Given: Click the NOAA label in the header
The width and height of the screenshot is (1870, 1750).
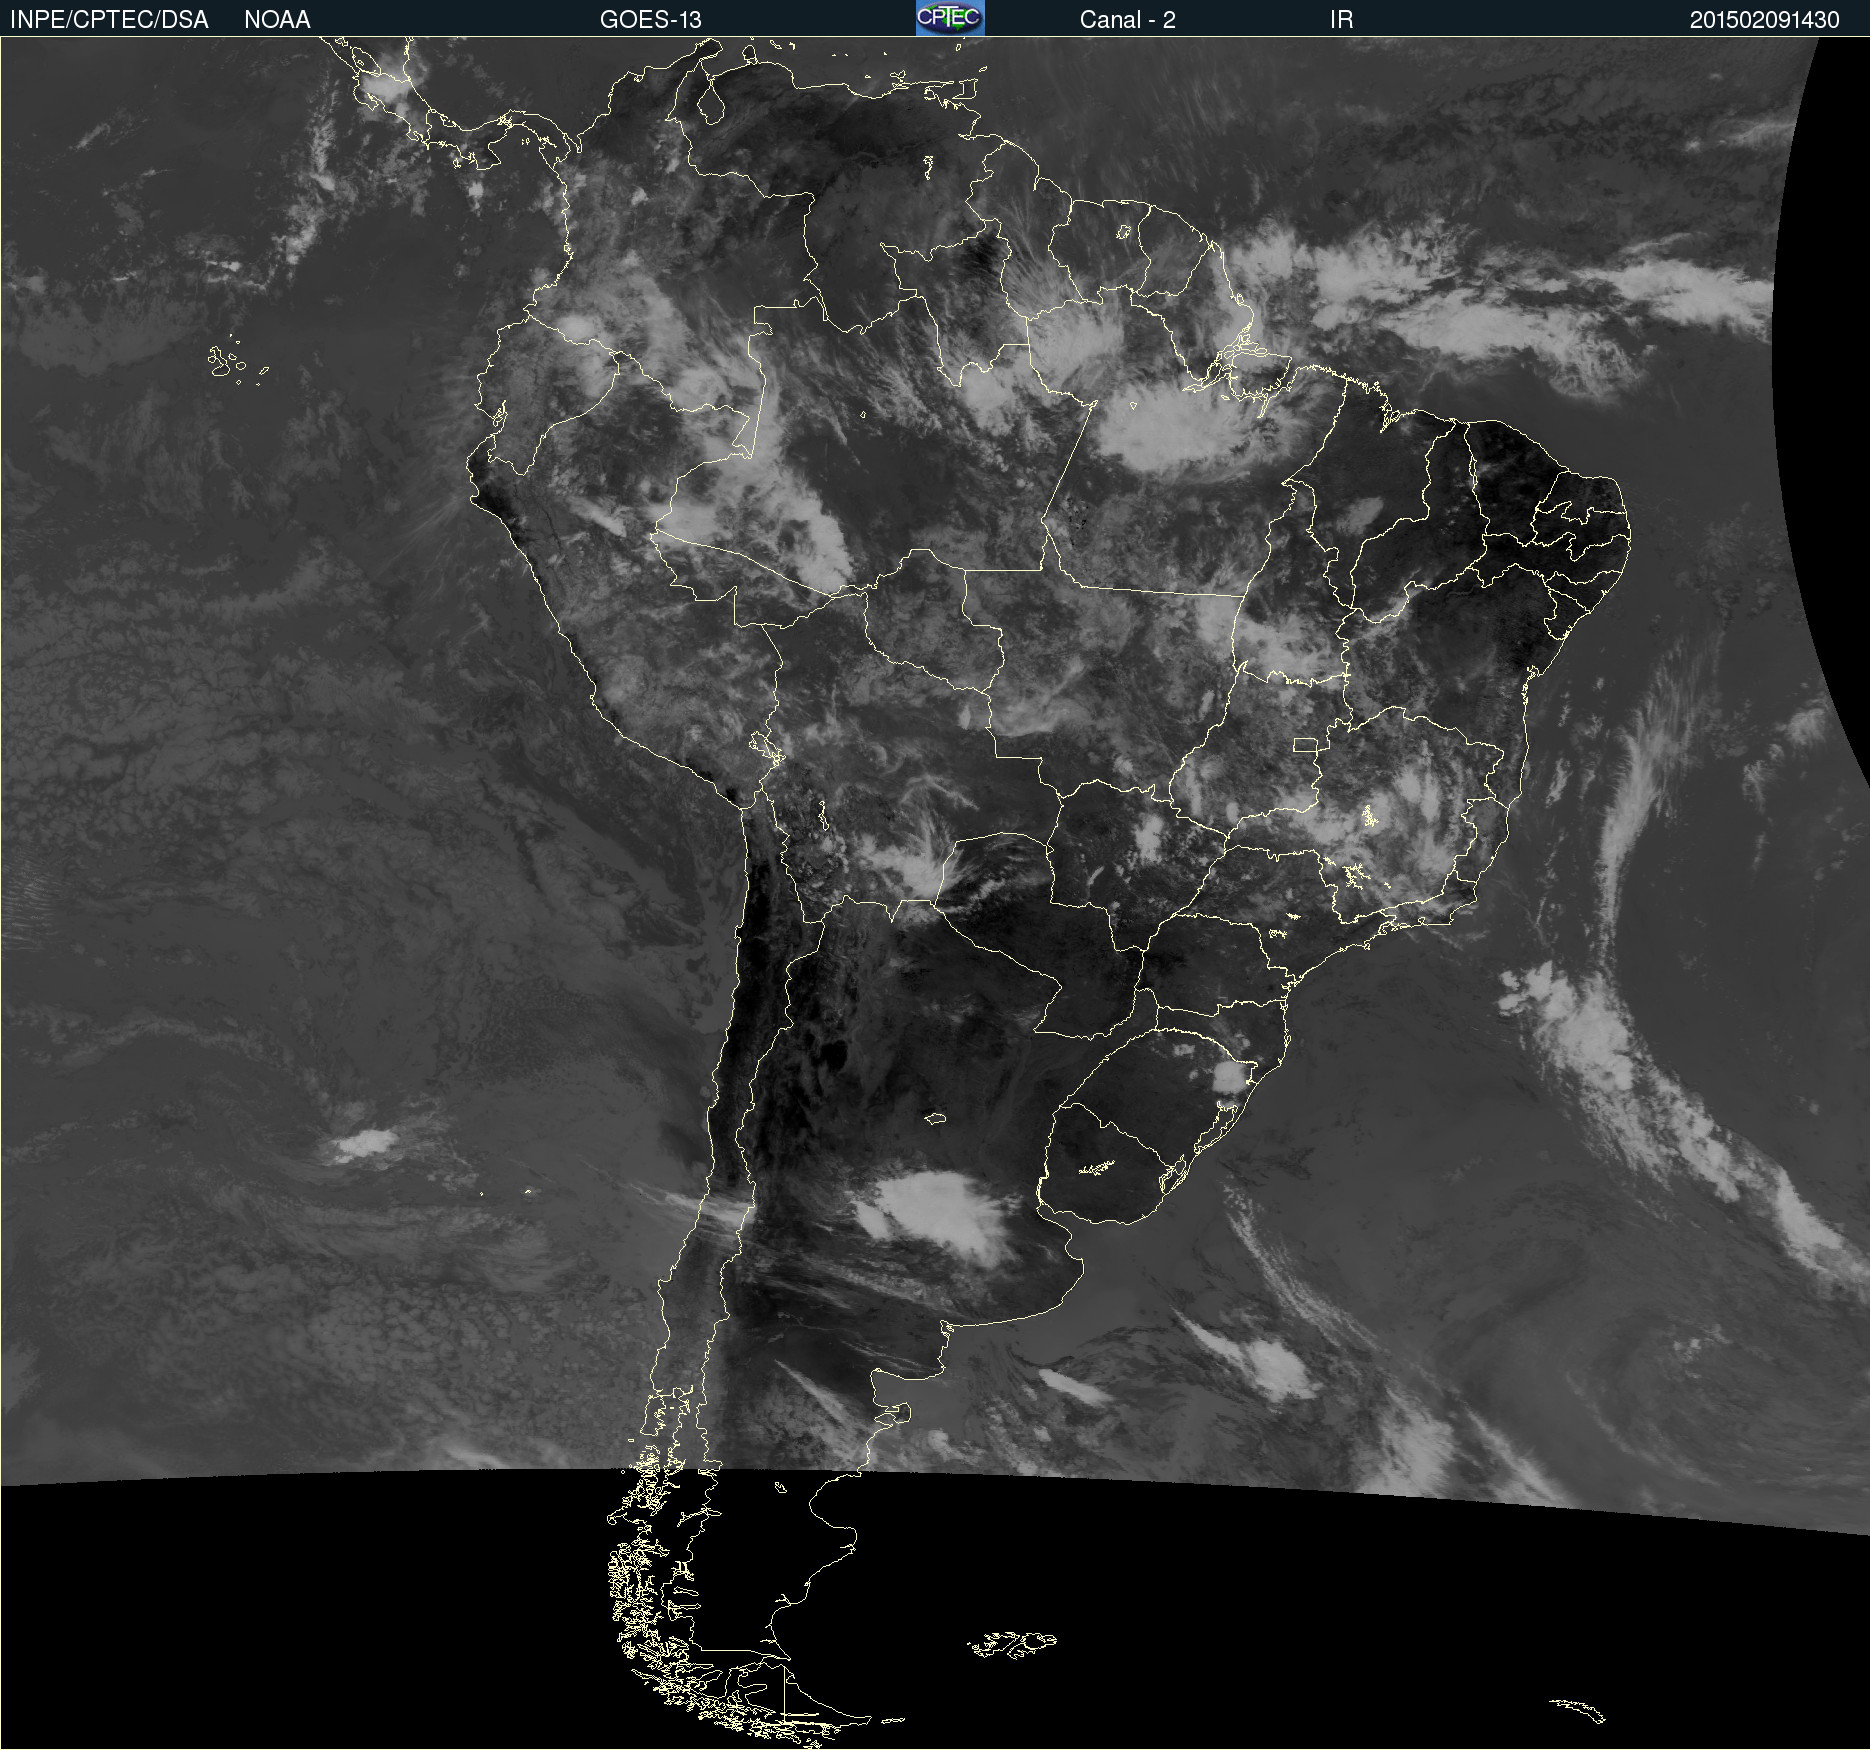Looking at the screenshot, I should pos(277,20).
